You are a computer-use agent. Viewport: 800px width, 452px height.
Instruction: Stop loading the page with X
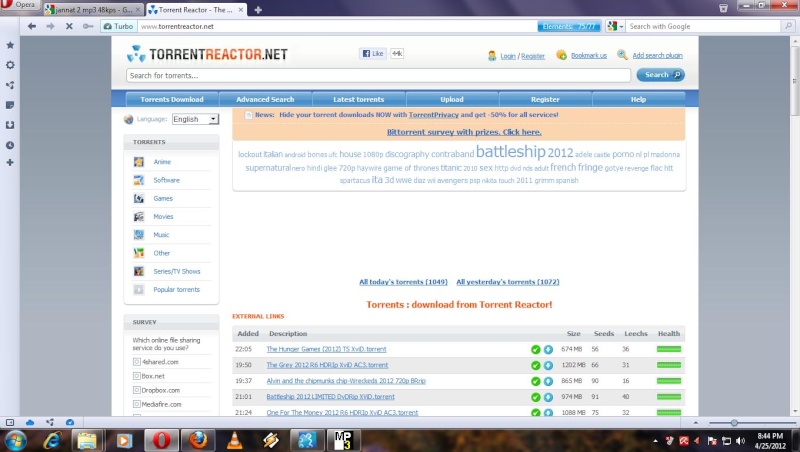(x=69, y=26)
